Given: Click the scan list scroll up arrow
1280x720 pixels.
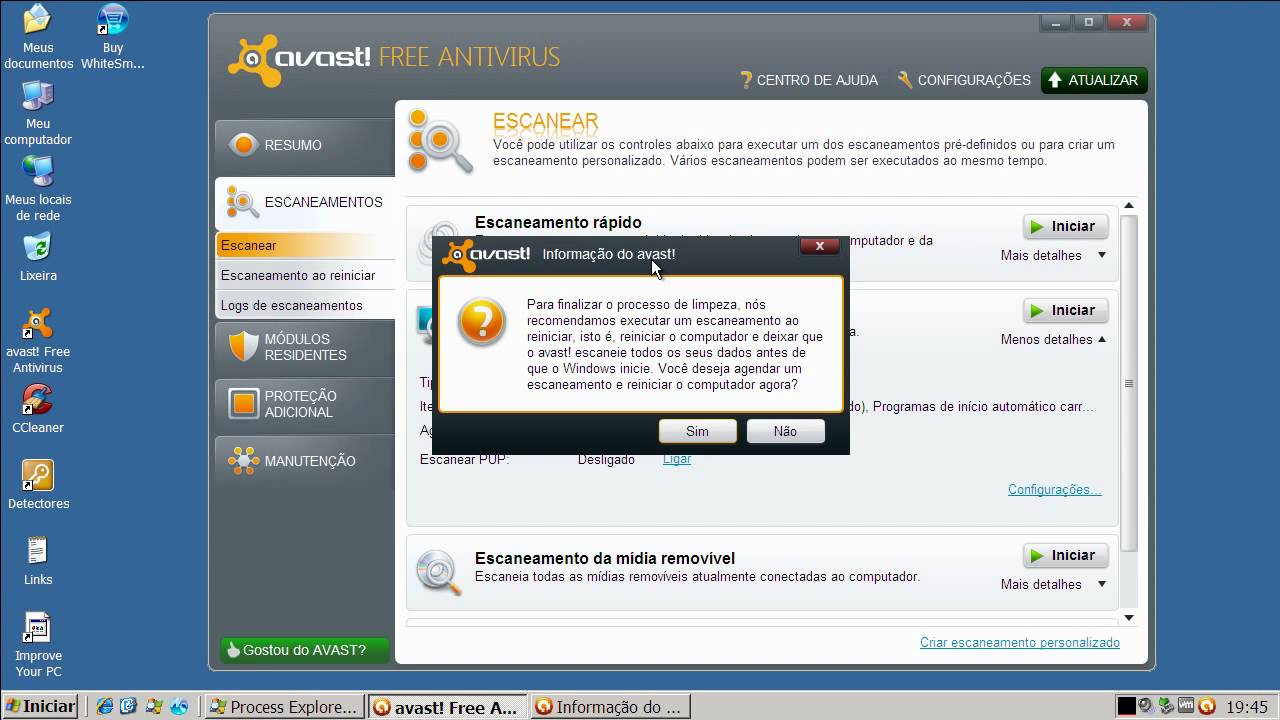Looking at the screenshot, I should coord(1129,206).
